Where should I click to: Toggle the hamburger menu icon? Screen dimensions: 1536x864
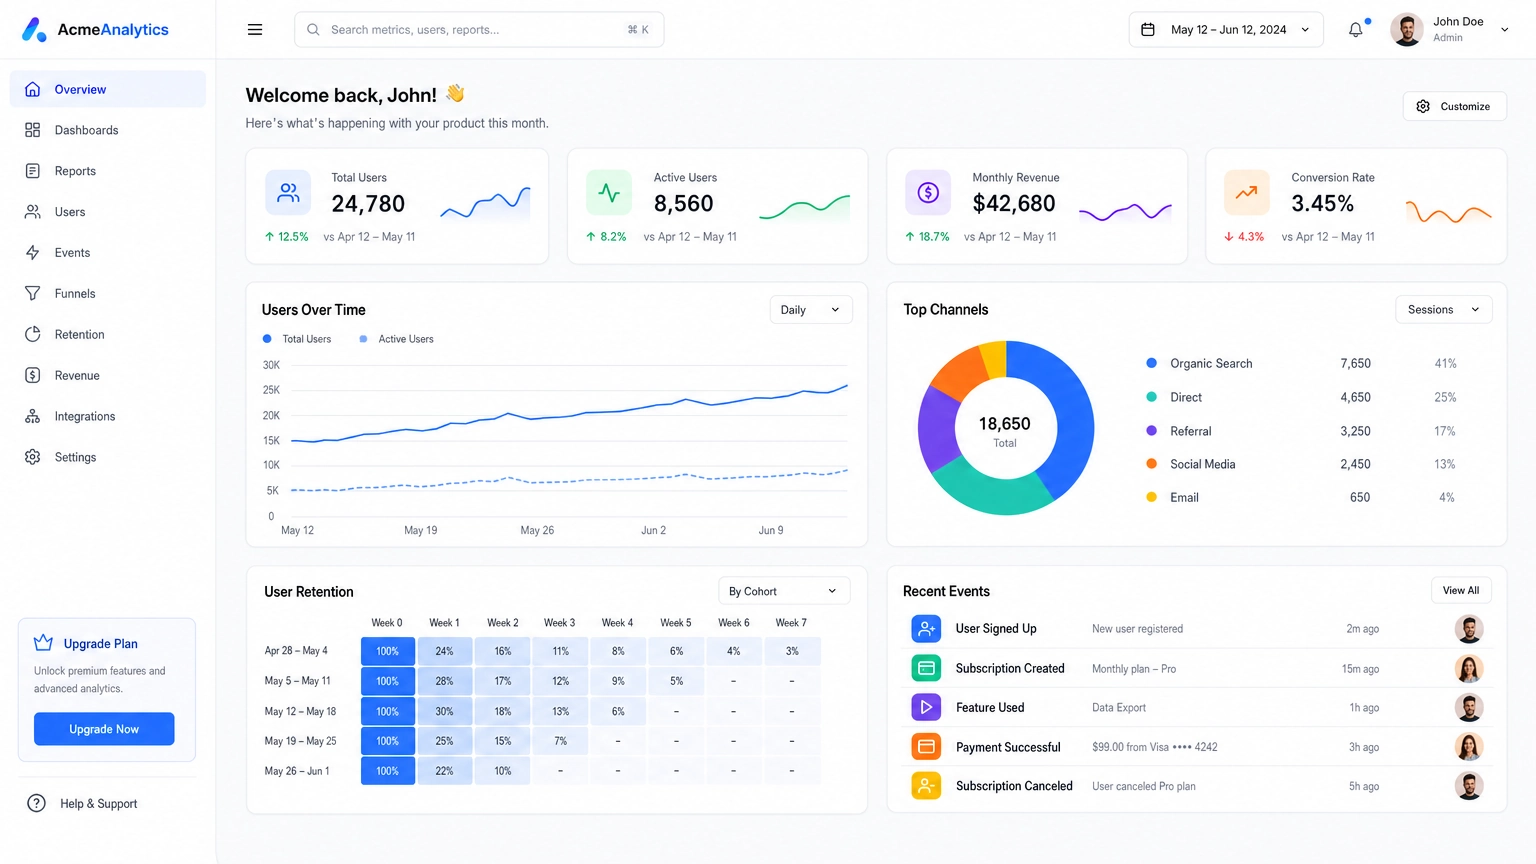coord(255,30)
